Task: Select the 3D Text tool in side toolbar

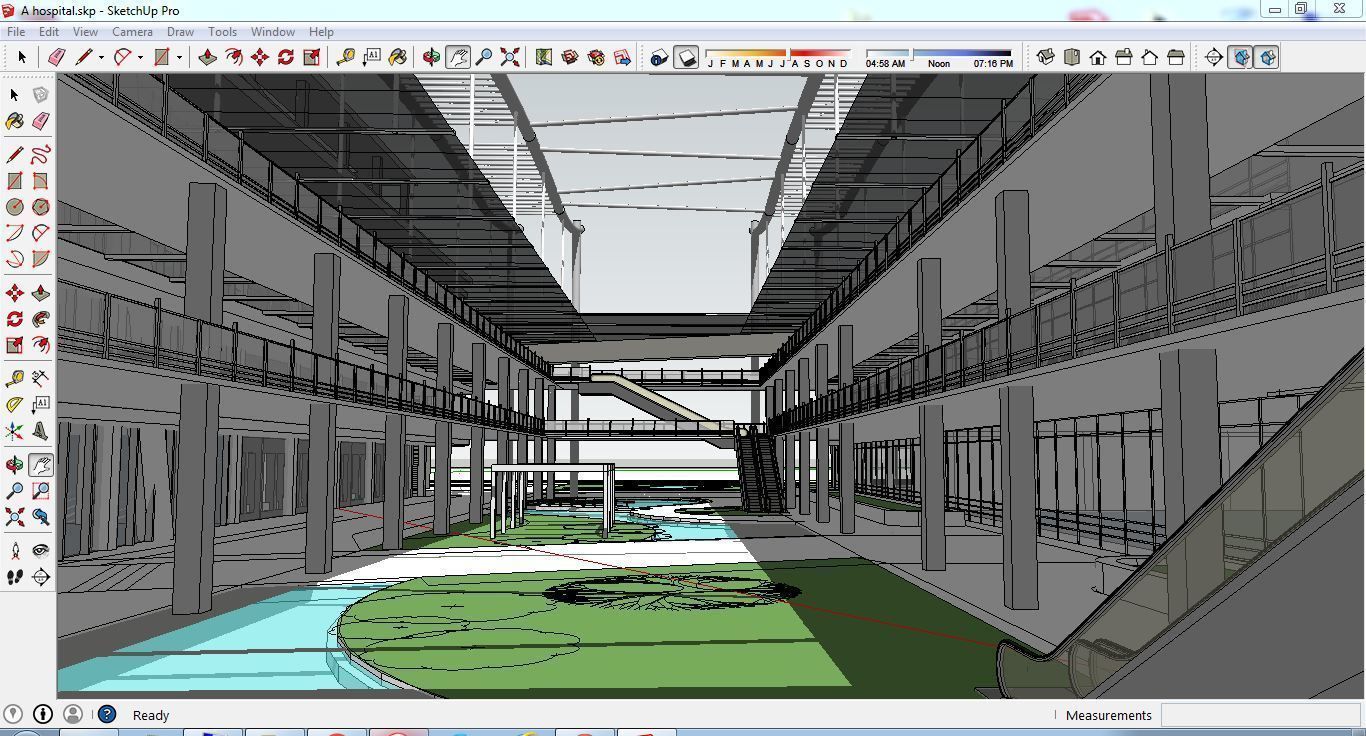Action: click(x=41, y=431)
